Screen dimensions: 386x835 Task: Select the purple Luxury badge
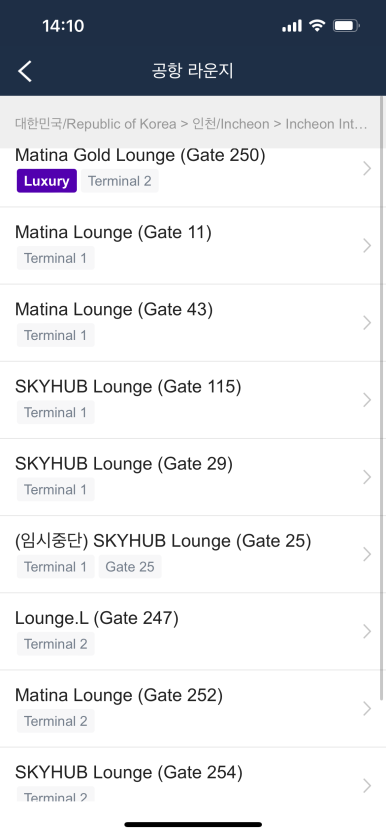click(47, 181)
